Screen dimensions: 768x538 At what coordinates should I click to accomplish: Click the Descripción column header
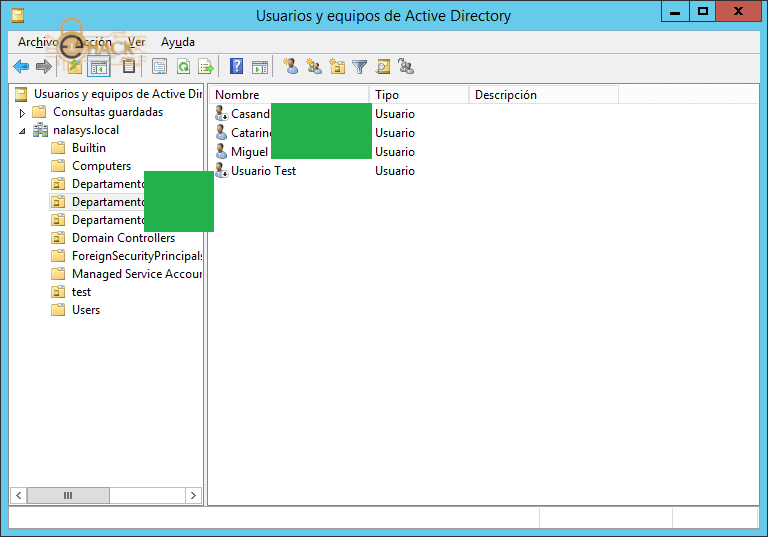(x=544, y=95)
